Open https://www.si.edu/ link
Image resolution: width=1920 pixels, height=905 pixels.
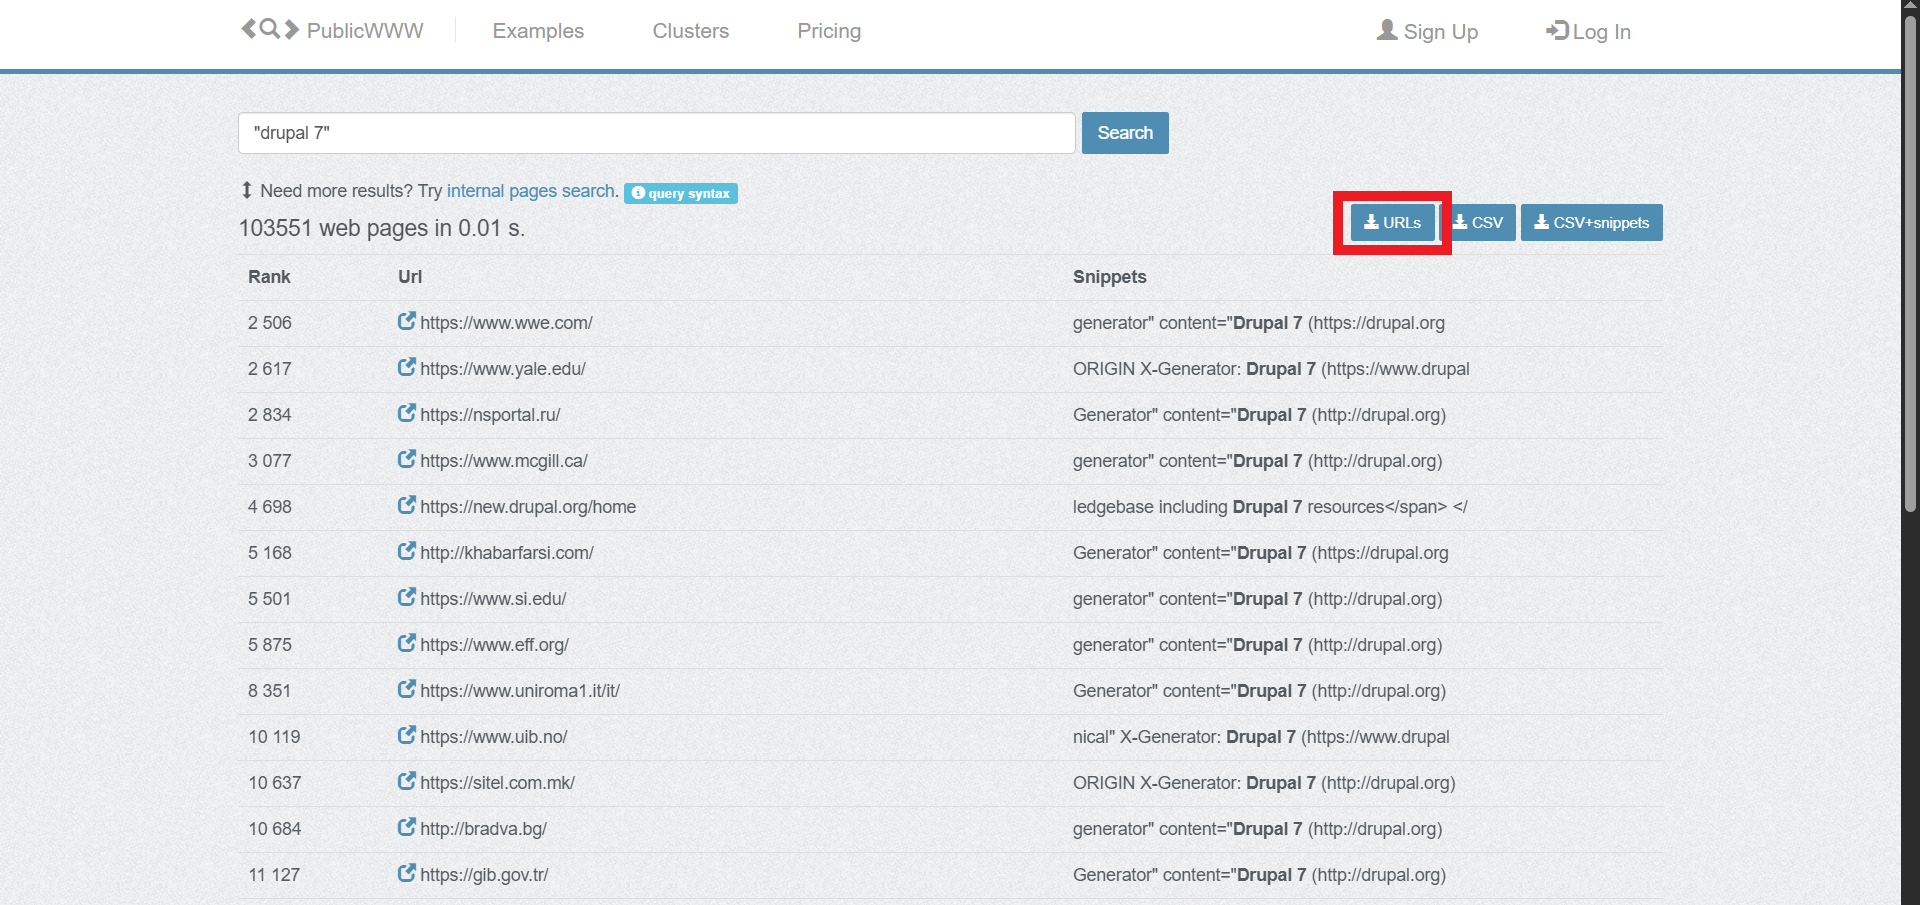(493, 599)
